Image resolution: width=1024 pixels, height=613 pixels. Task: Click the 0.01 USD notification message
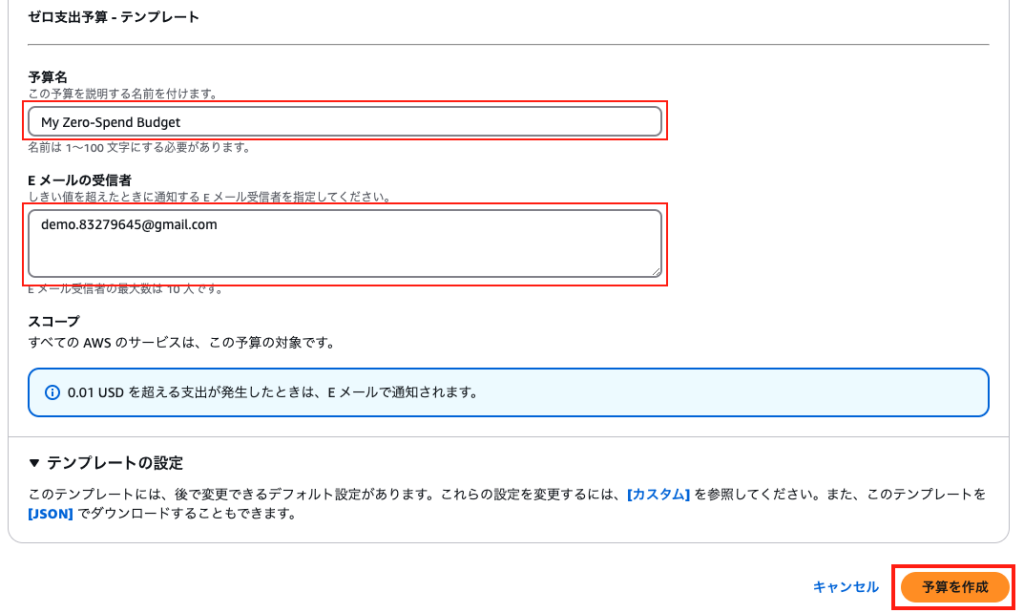point(273,392)
